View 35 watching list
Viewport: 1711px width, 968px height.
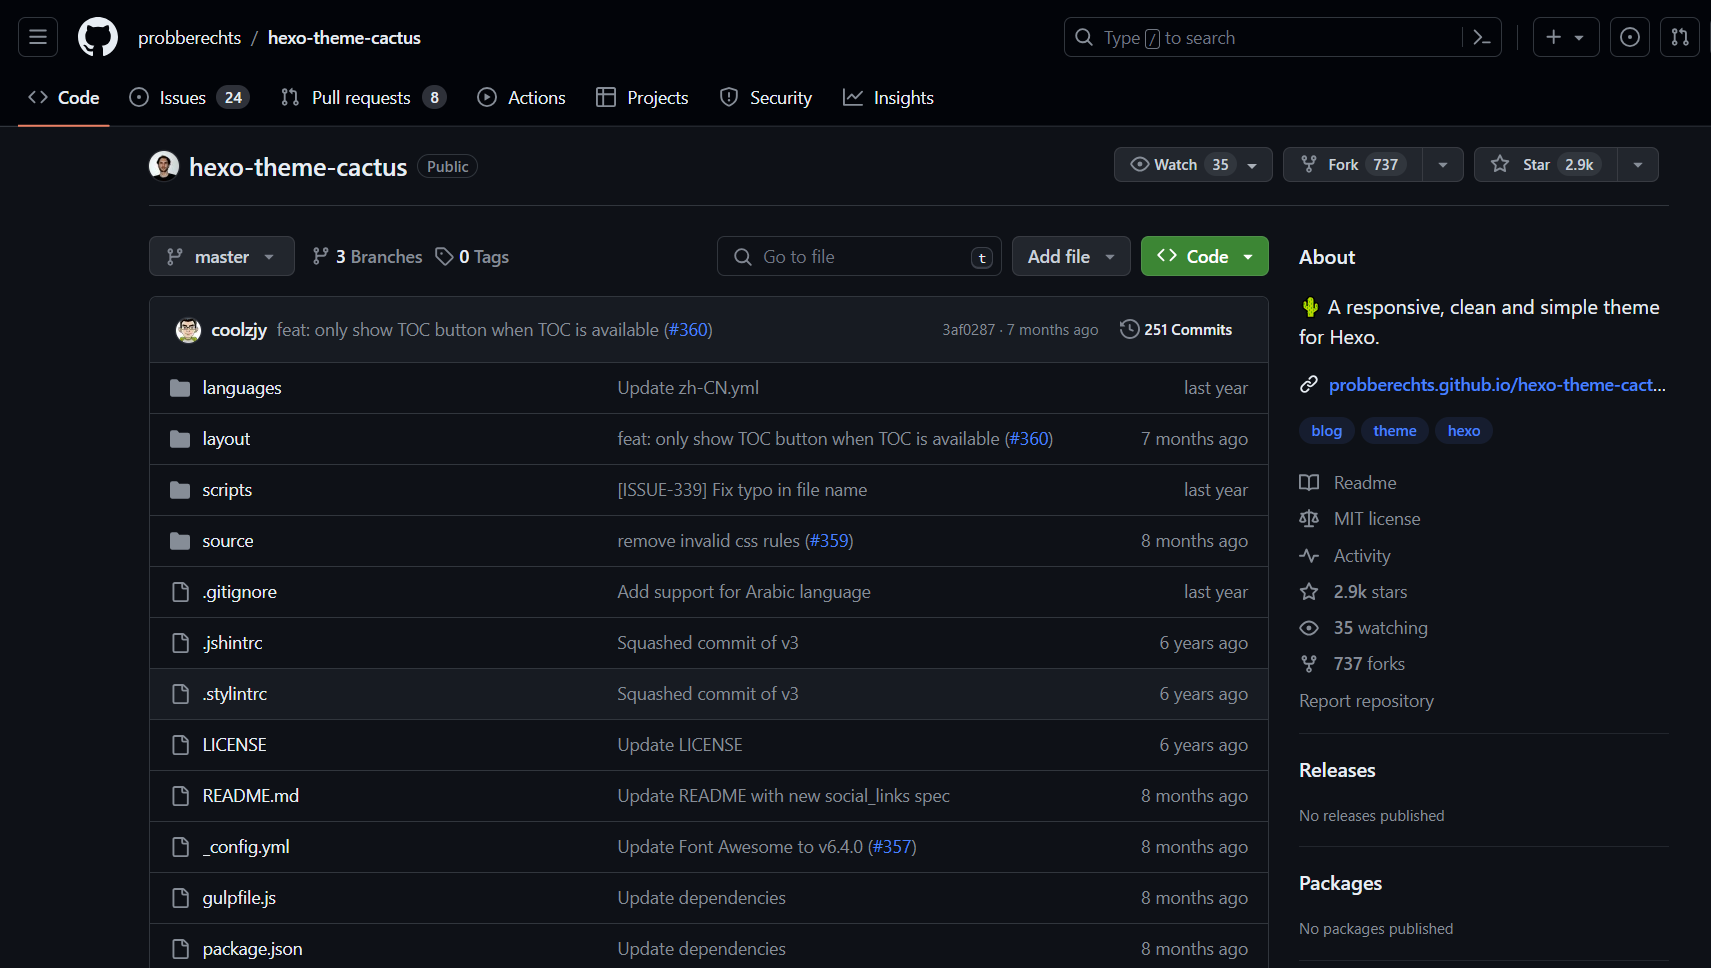1363,628
